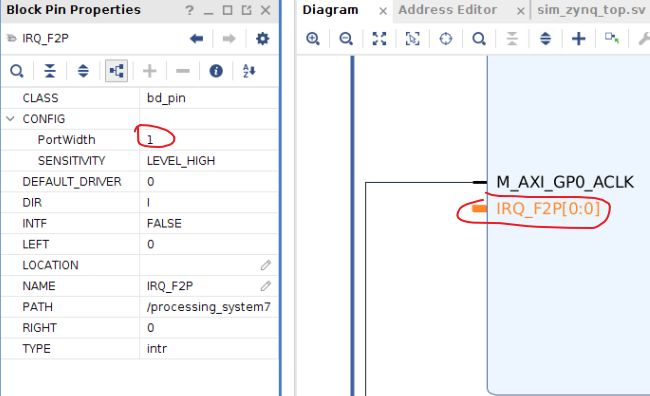Close the Block Pin Properties panel

click(x=266, y=10)
